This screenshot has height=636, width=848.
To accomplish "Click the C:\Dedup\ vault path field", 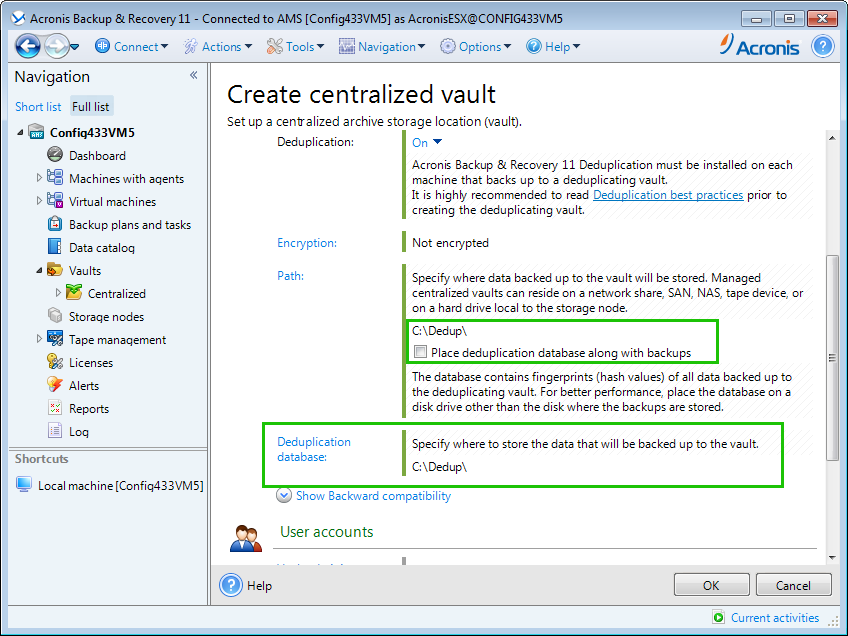I will 439,331.
